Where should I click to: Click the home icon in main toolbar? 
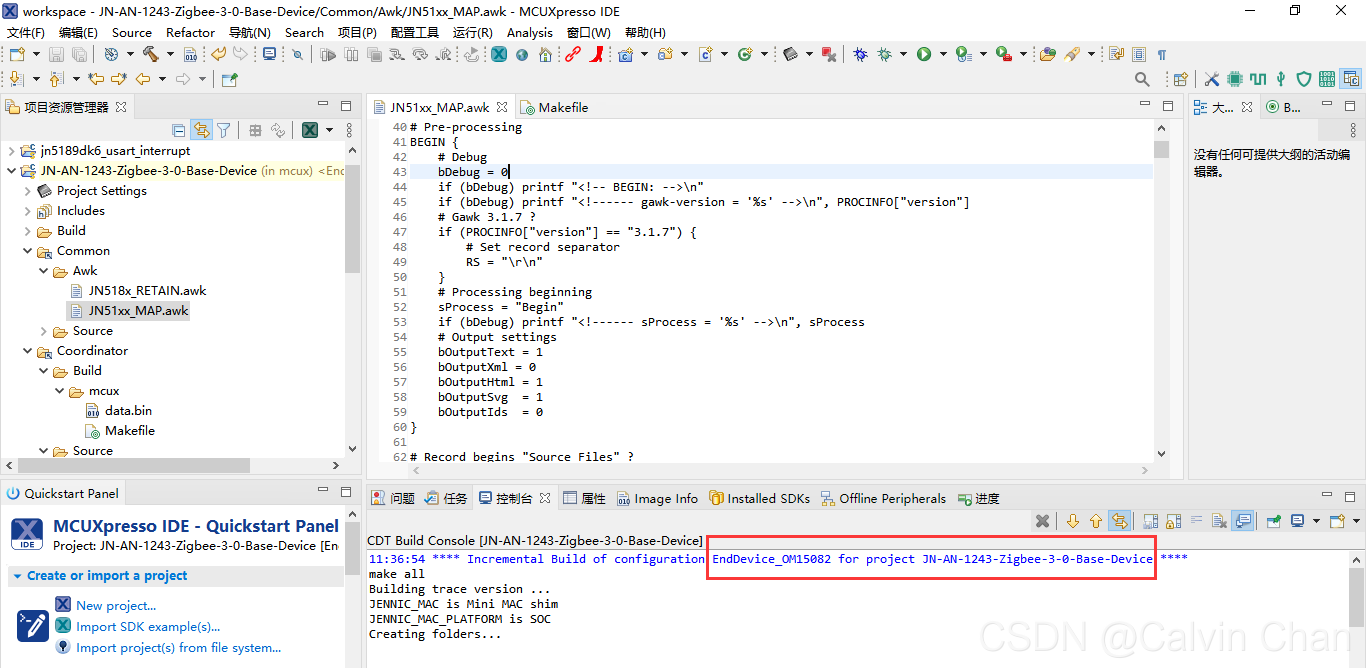(x=545, y=54)
